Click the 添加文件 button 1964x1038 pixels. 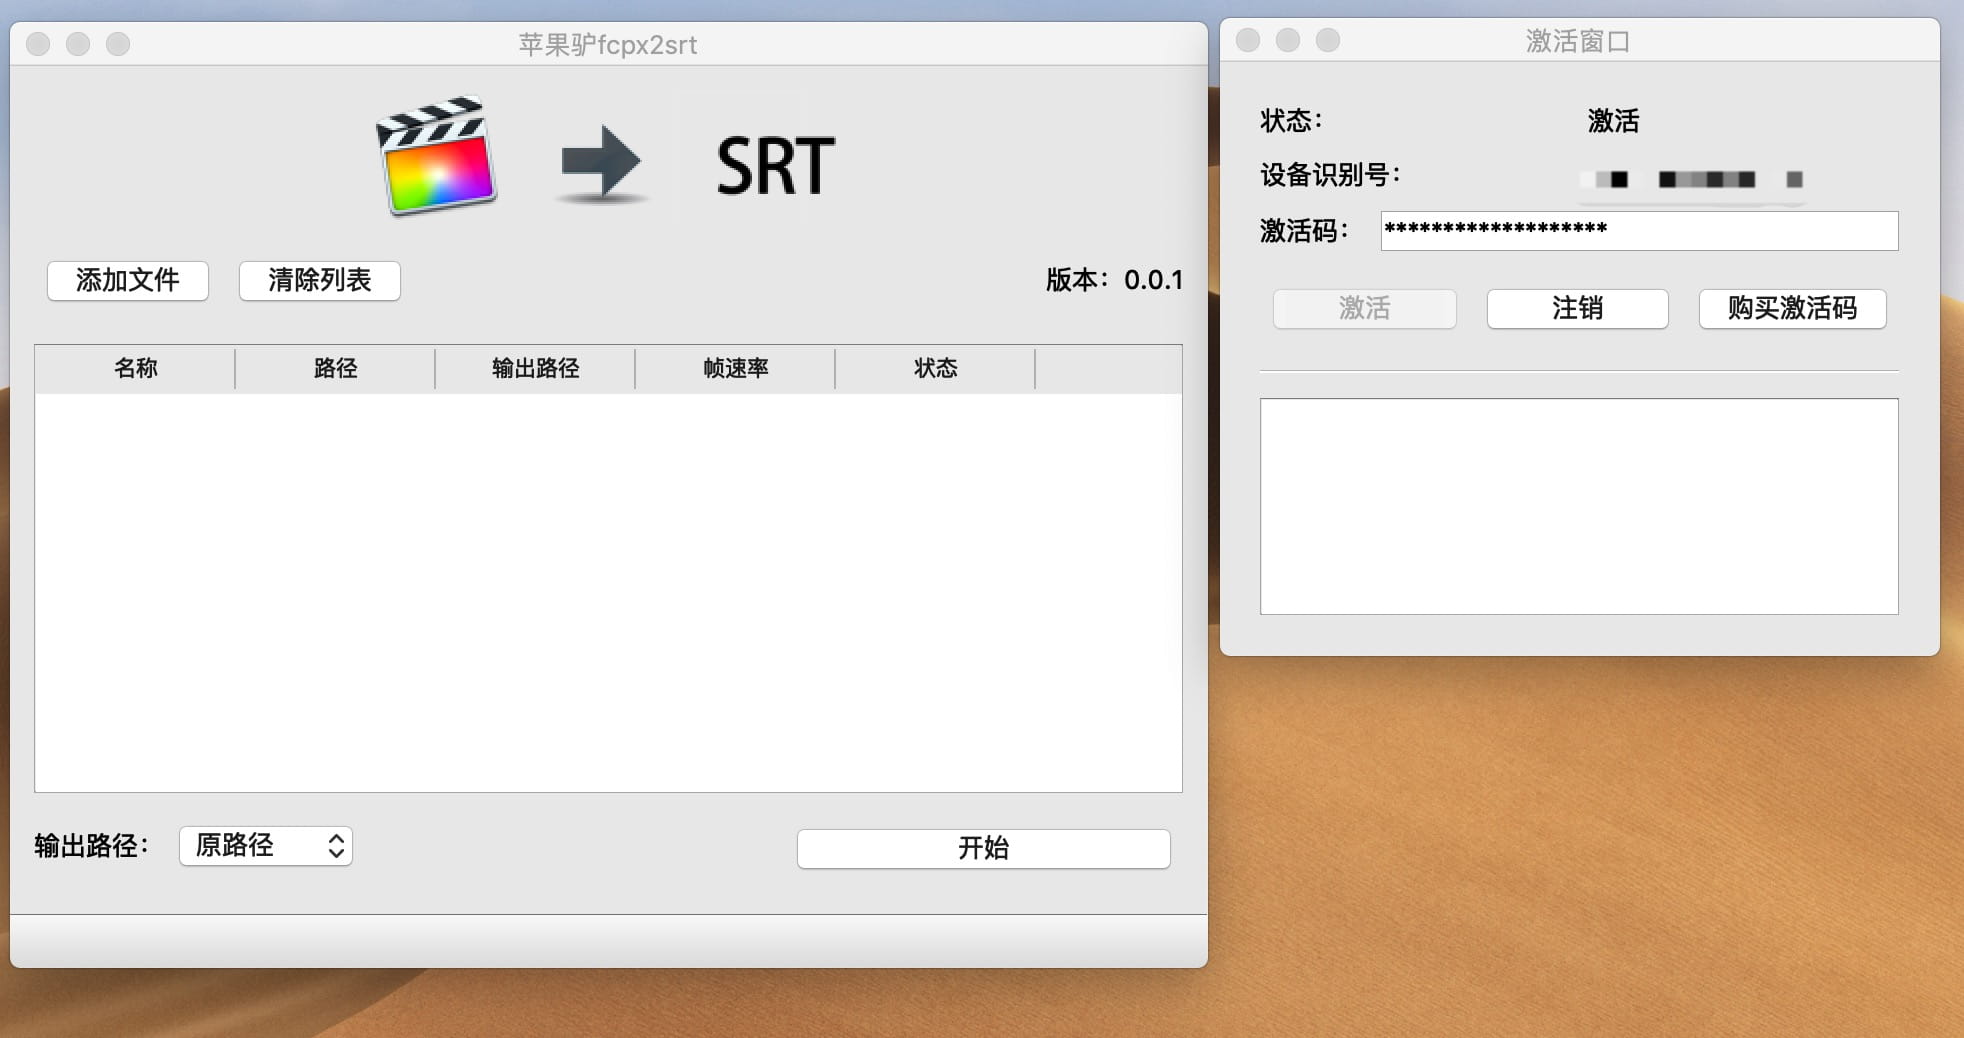(128, 280)
